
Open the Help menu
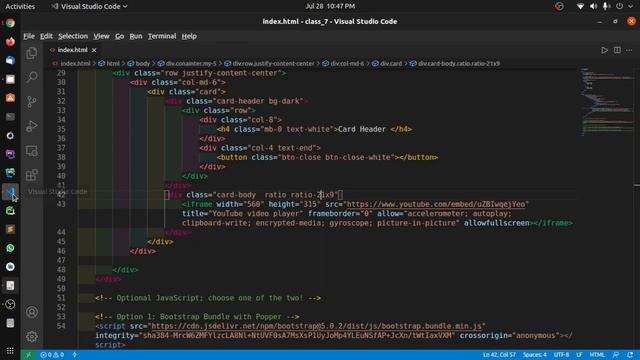pos(189,36)
